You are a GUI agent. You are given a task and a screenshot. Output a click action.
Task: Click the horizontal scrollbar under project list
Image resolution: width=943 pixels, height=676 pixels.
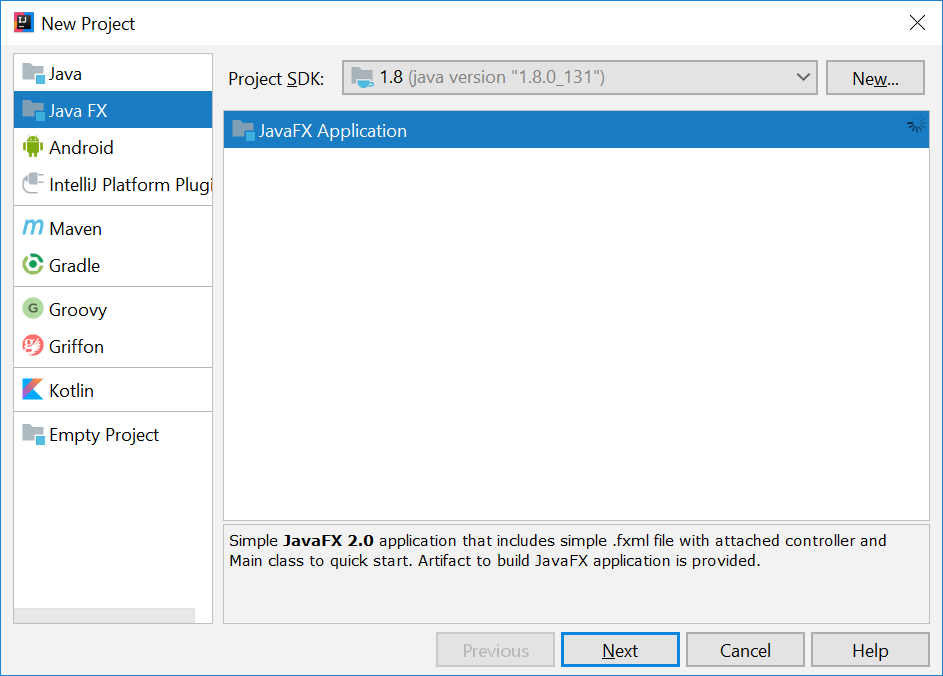pyautogui.click(x=105, y=615)
